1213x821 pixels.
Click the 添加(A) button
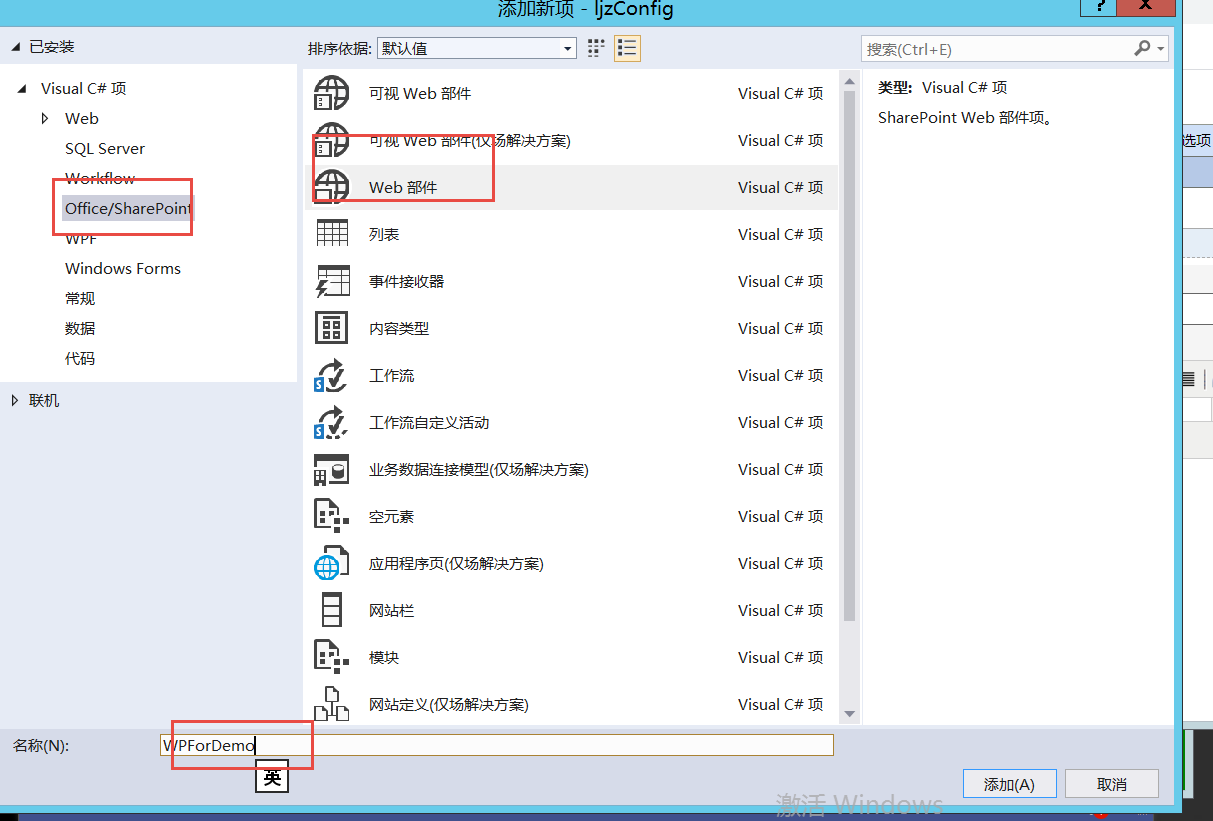coord(1009,784)
